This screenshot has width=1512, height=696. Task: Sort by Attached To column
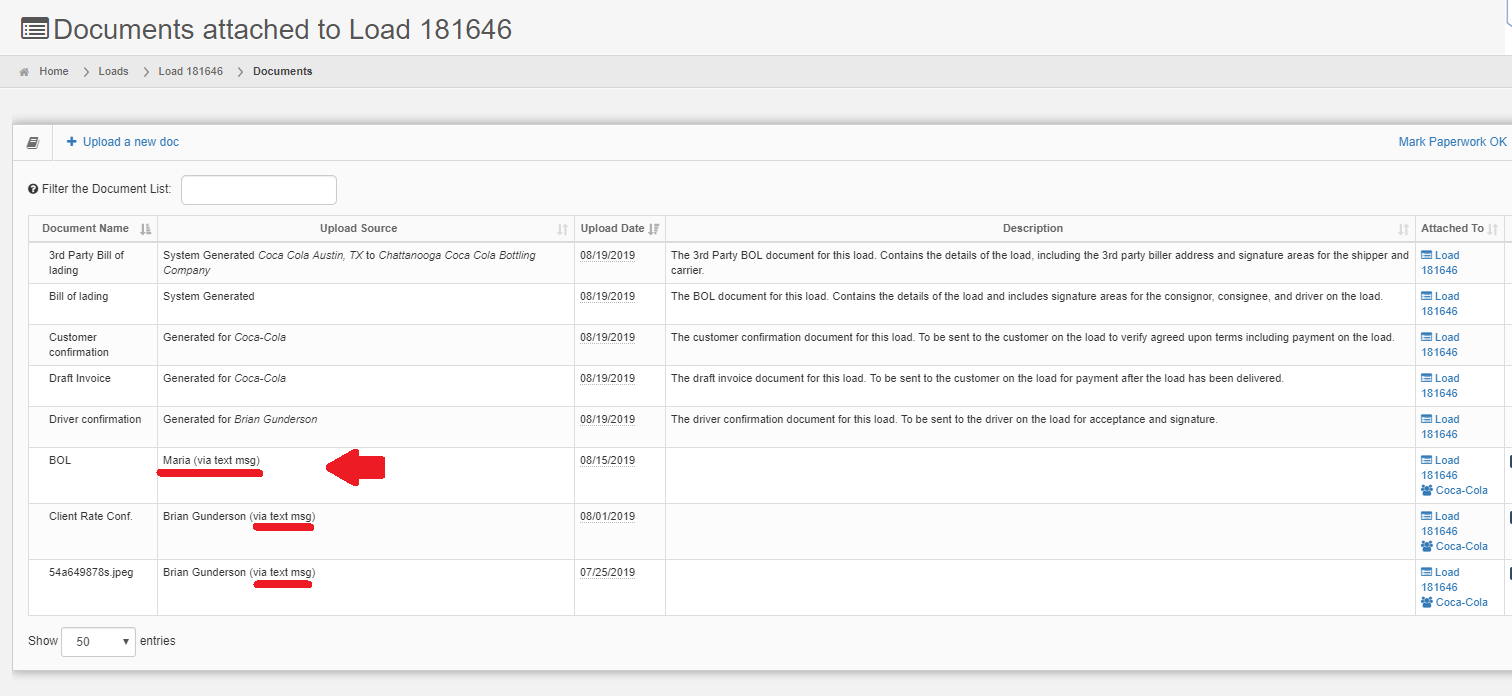coord(1459,229)
